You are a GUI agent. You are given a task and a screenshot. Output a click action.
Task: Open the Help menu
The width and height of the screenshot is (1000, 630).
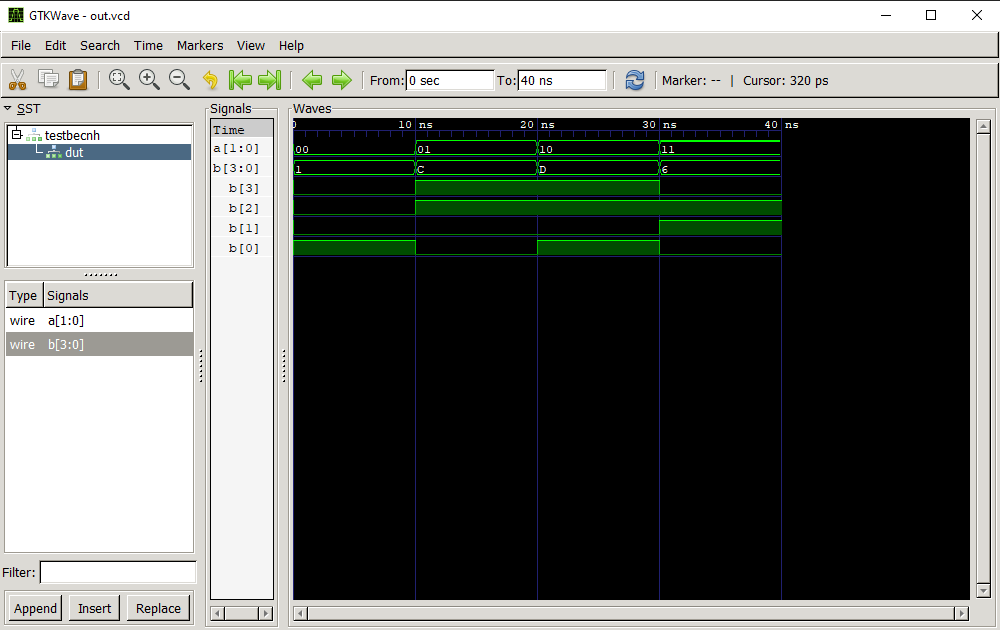pyautogui.click(x=291, y=45)
